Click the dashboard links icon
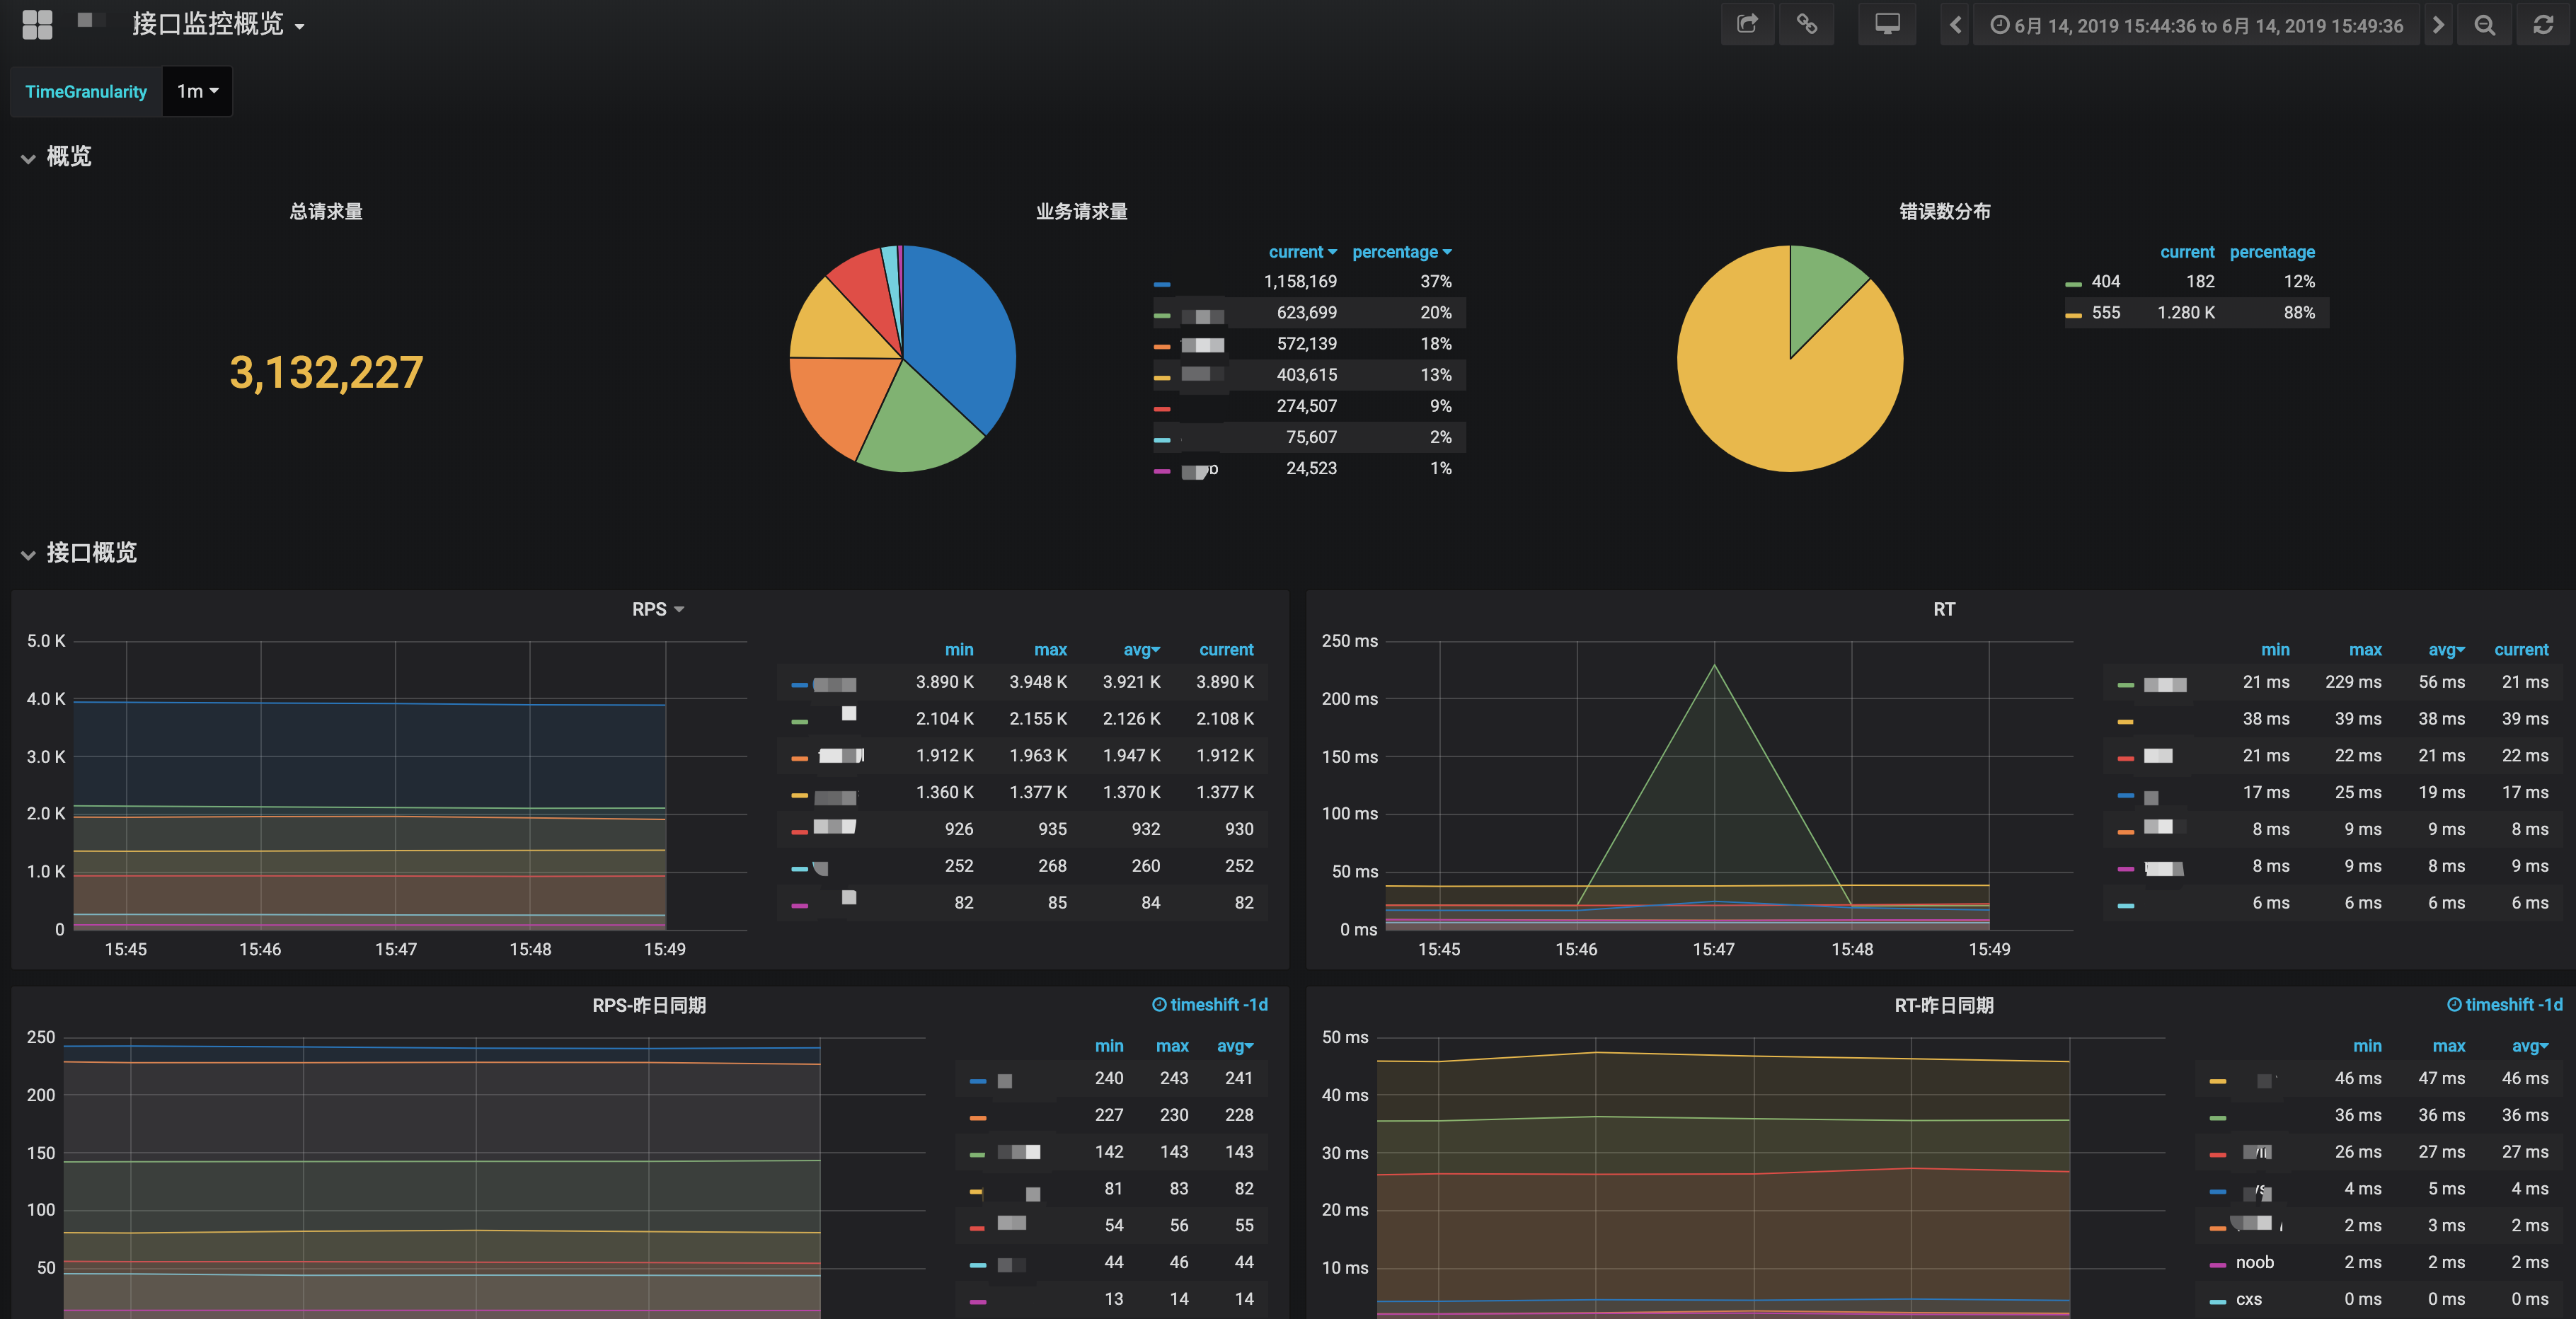Image resolution: width=2576 pixels, height=1319 pixels. [1806, 24]
